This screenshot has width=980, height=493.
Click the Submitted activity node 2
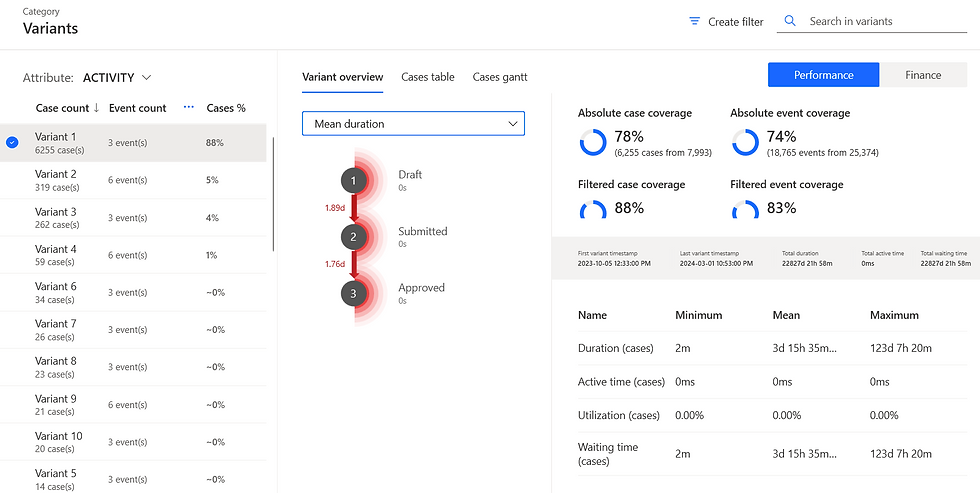coord(353,237)
